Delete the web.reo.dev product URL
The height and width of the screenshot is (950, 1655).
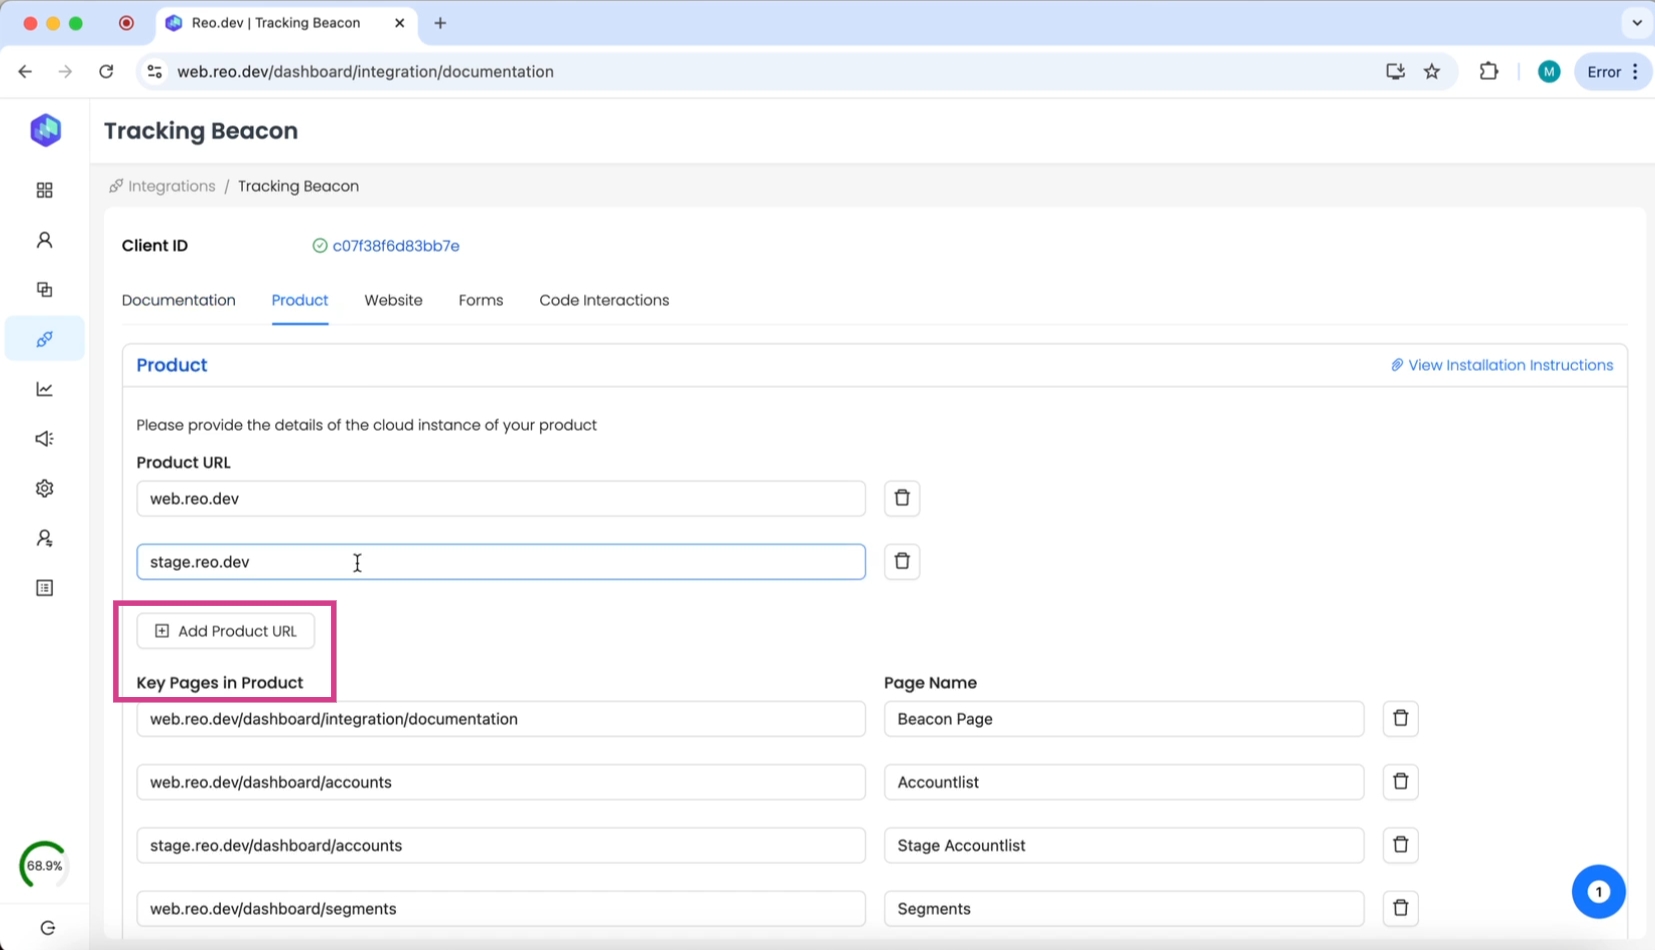click(x=901, y=498)
